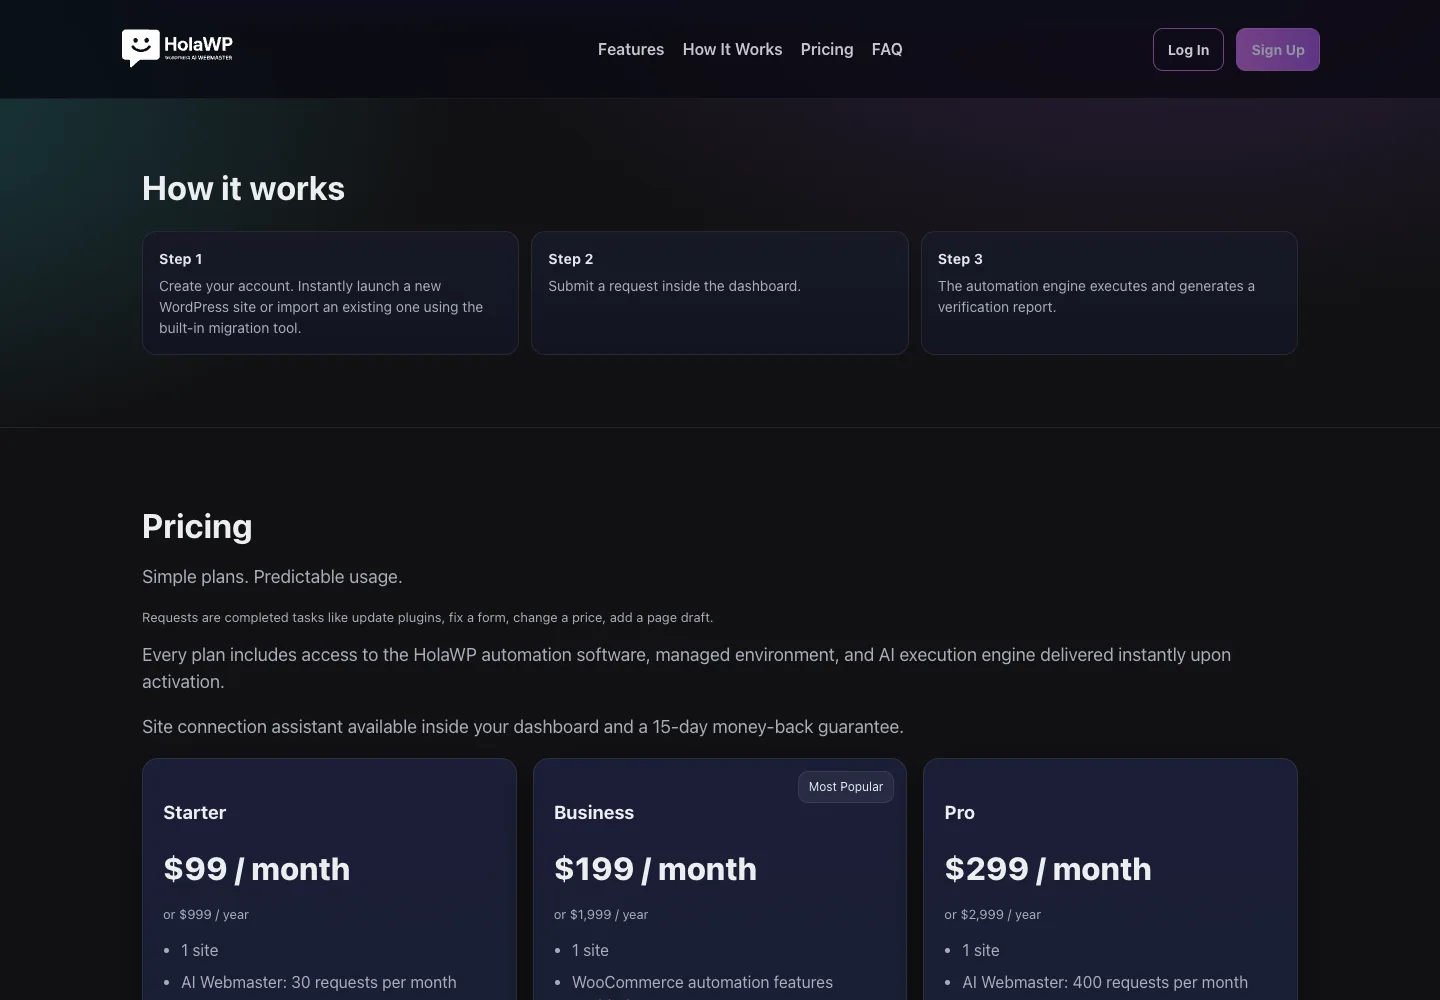Select the Pro plan title
This screenshot has height=1000, width=1440.
(x=959, y=813)
